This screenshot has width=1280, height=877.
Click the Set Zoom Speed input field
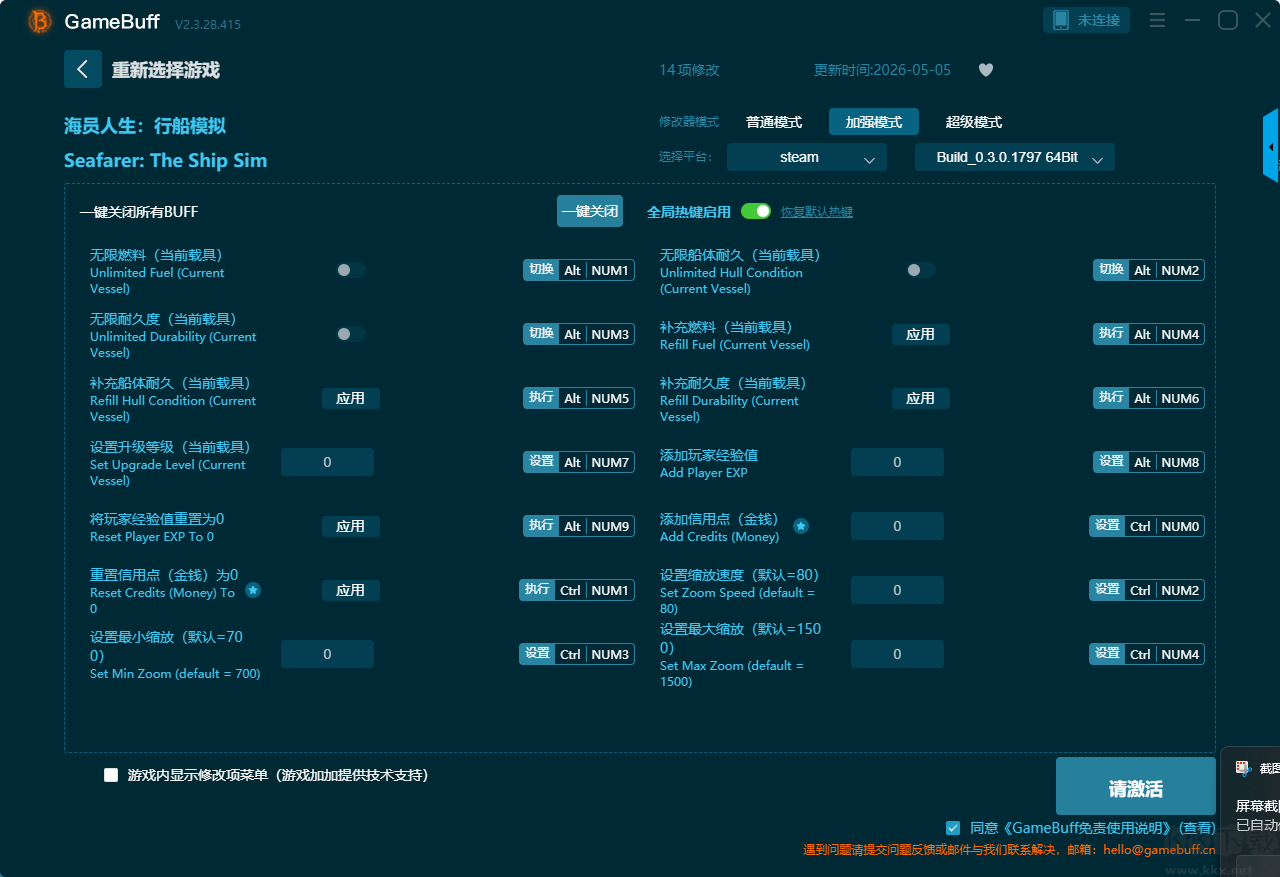pos(897,590)
